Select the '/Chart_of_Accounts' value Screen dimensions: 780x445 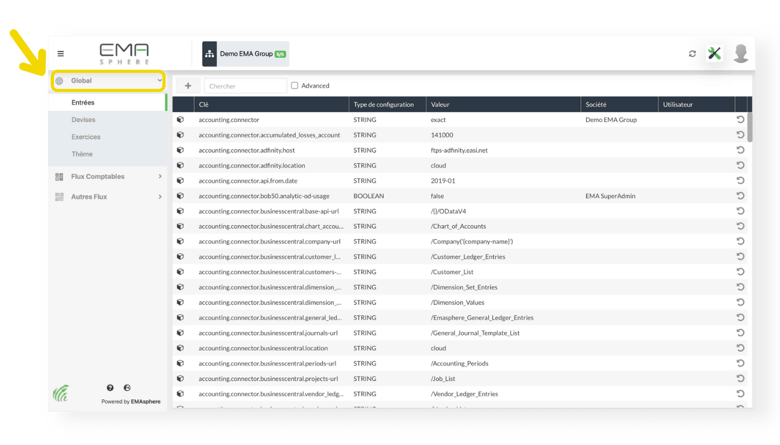458,226
